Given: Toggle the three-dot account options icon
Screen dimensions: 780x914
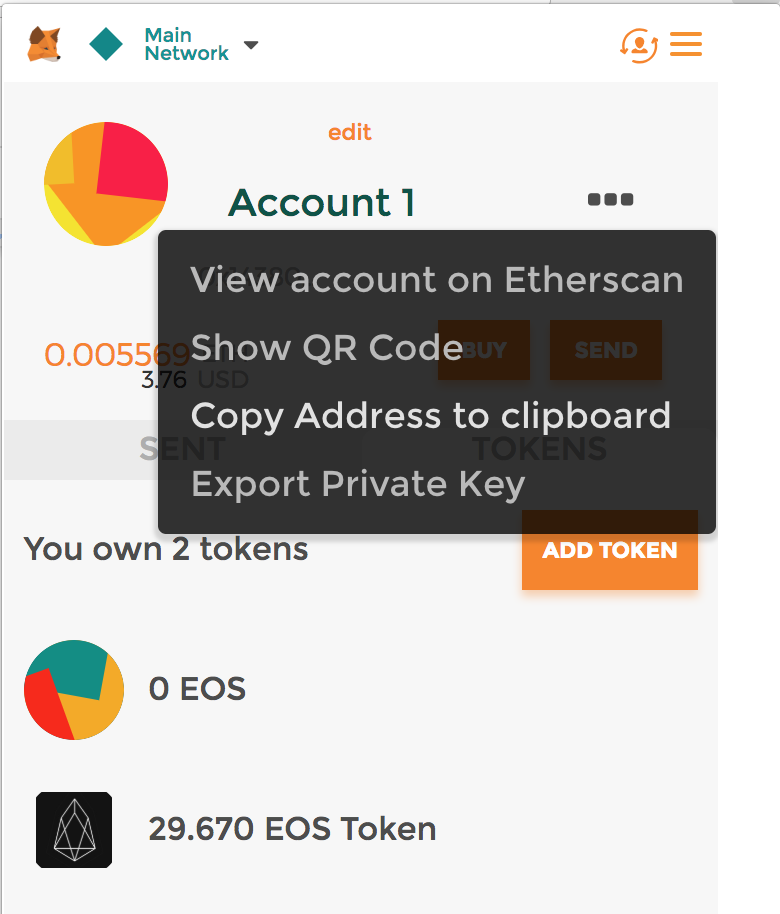Looking at the screenshot, I should click(610, 199).
